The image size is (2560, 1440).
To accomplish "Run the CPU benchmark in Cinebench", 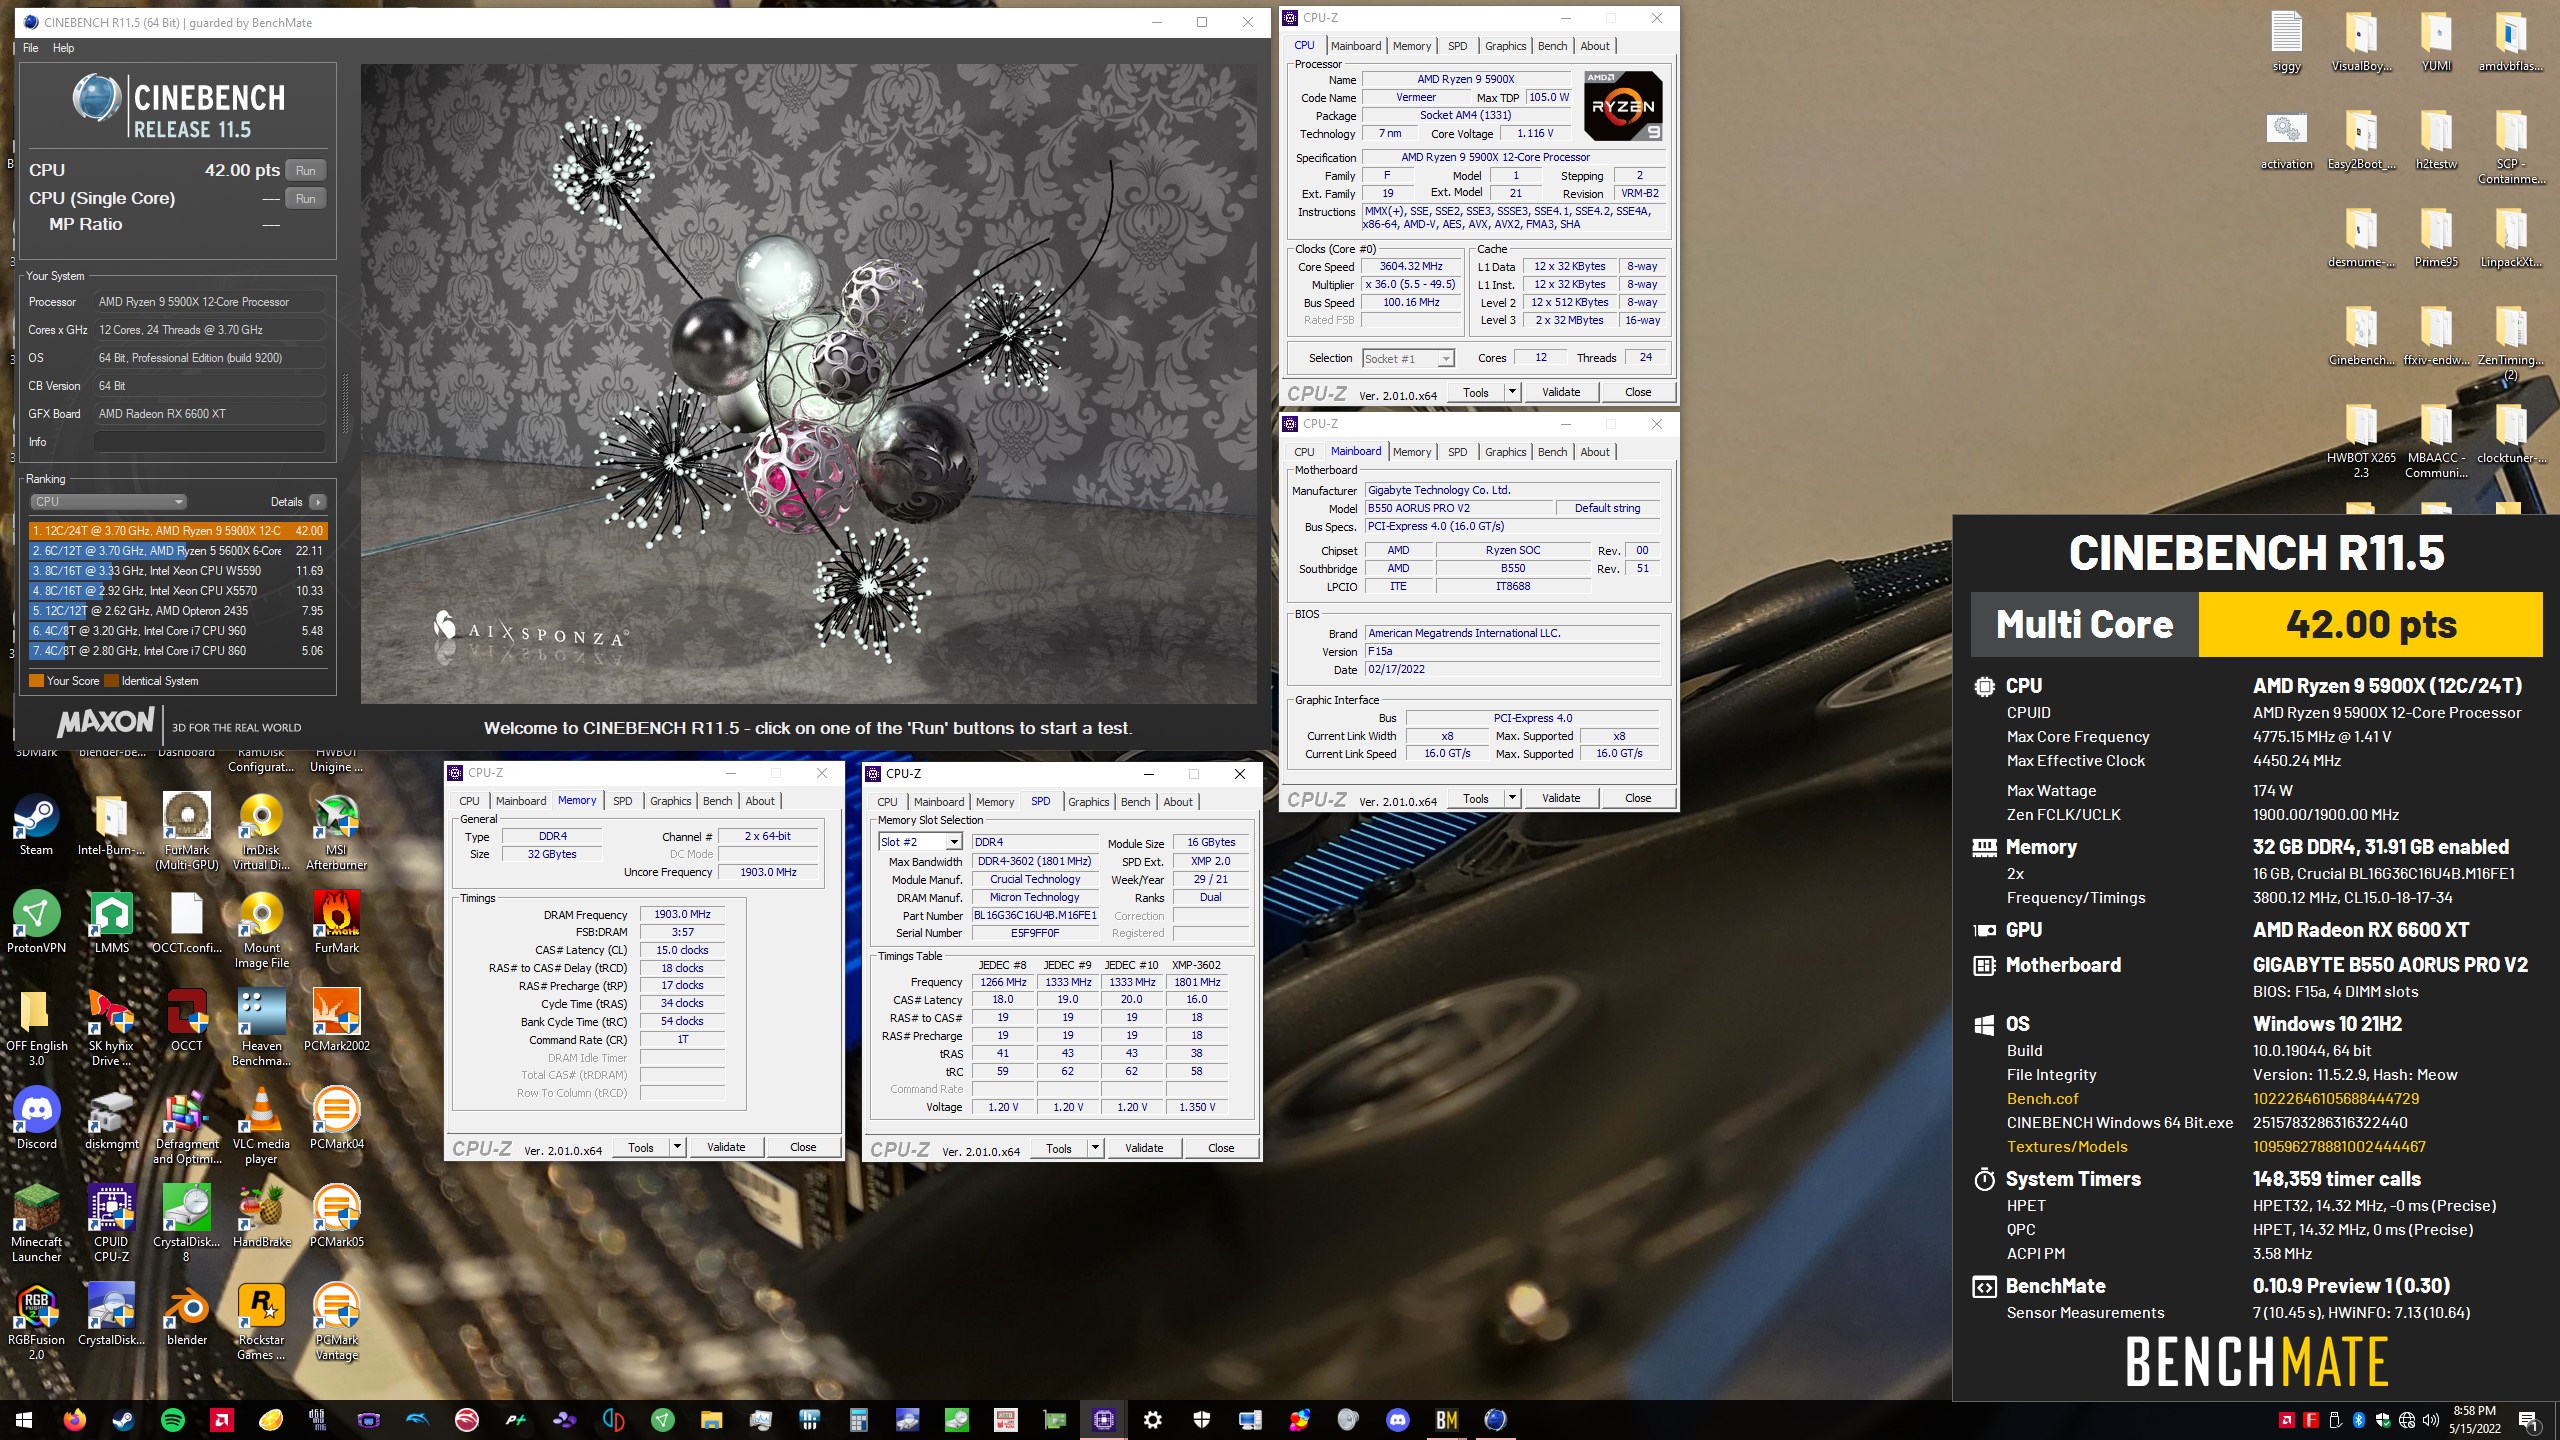I will (x=306, y=171).
